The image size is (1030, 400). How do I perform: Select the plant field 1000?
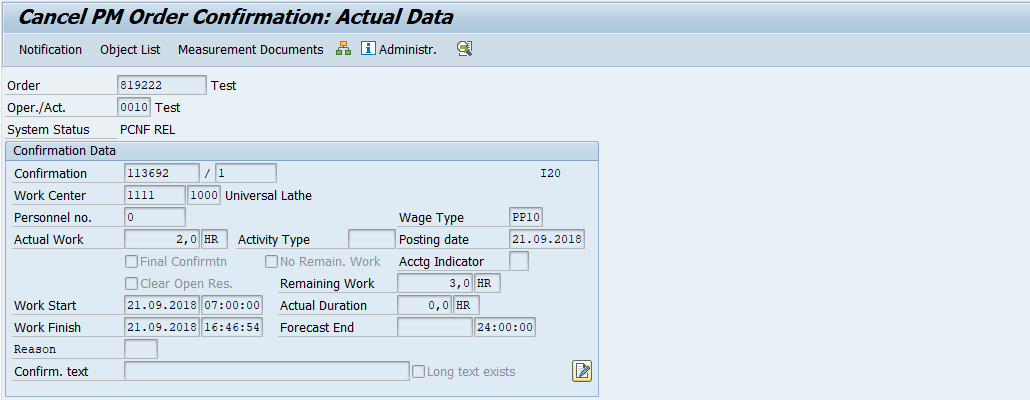coord(204,195)
